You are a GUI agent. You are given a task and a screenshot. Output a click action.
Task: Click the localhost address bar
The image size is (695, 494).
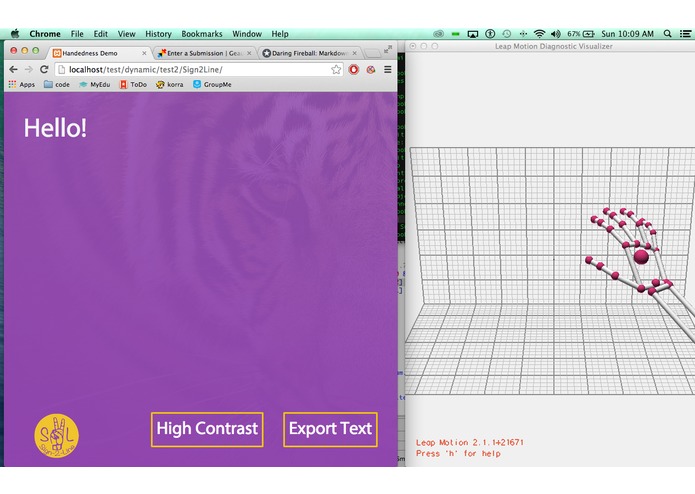[x=199, y=70]
